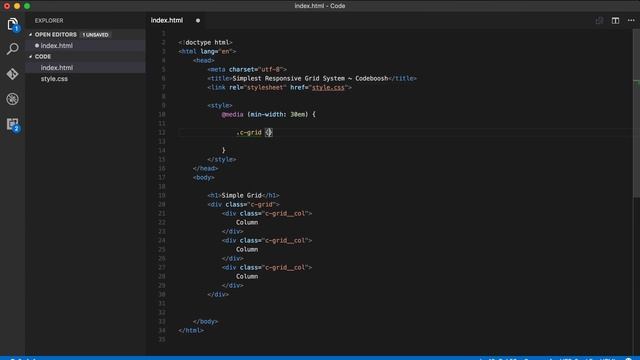Click the Split Editor icon
This screenshot has width=640, height=360.
click(615, 20)
